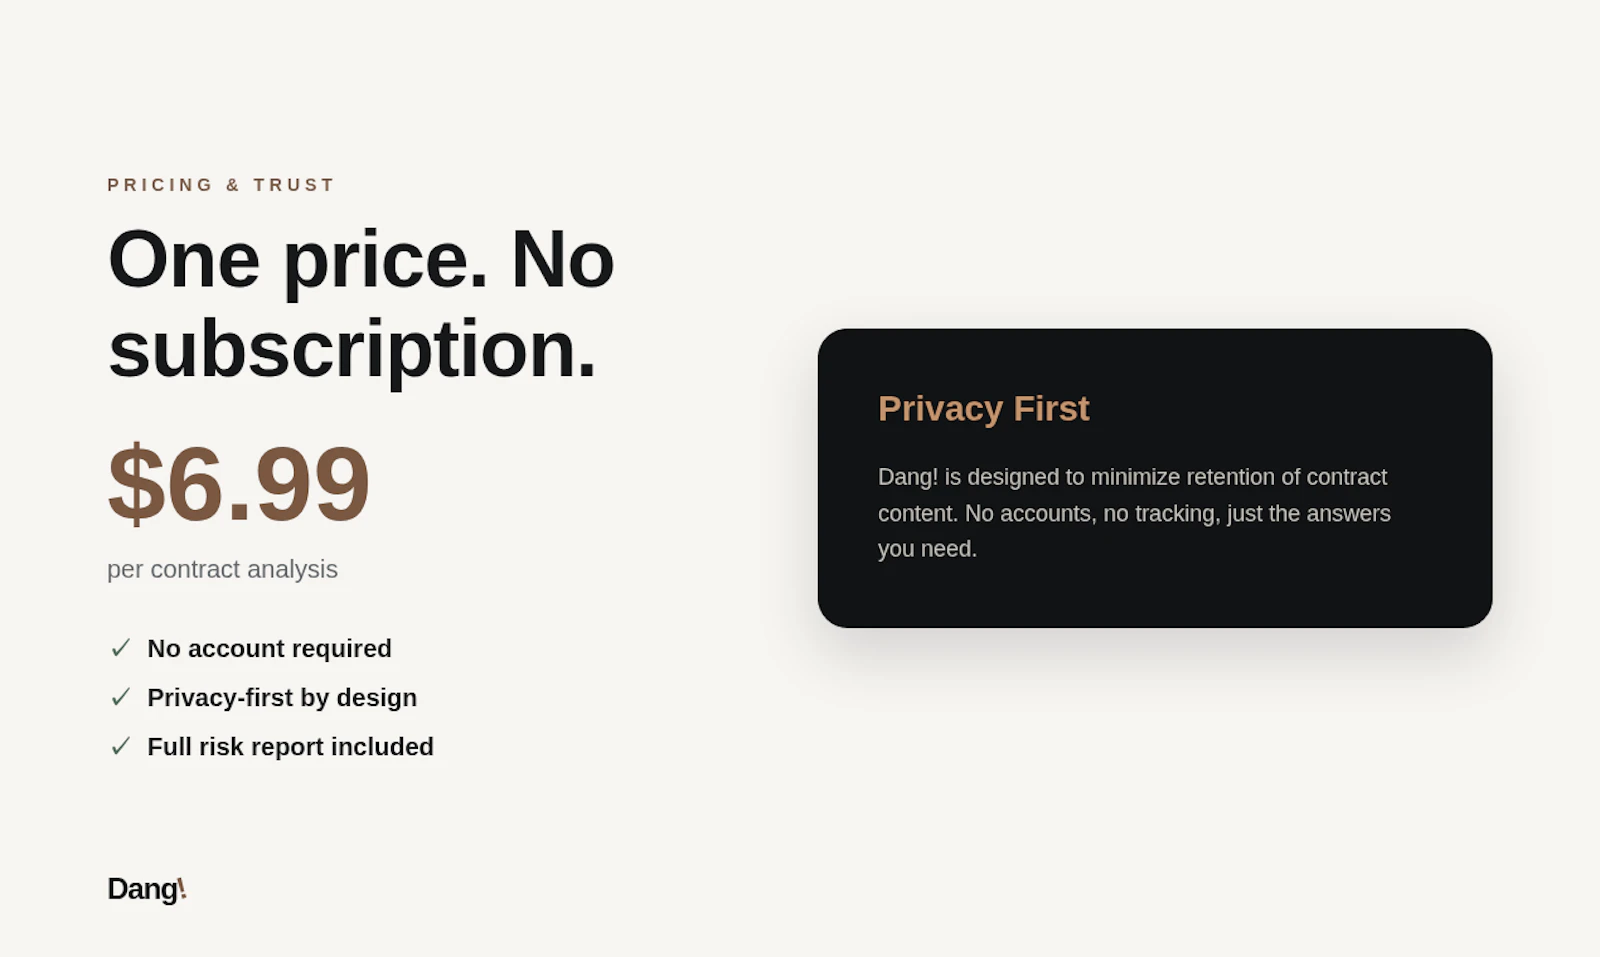
Task: Click the dollar sign in the price
Action: (136, 484)
